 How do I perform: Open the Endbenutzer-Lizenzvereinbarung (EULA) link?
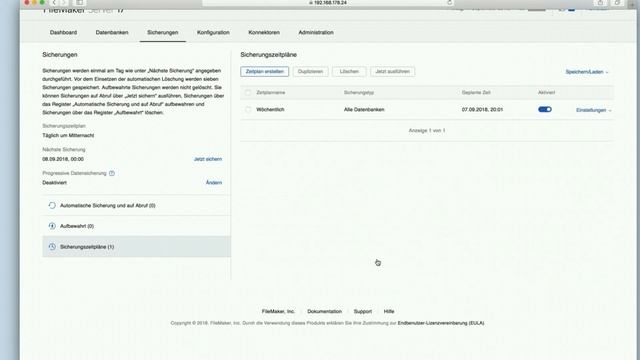441,323
